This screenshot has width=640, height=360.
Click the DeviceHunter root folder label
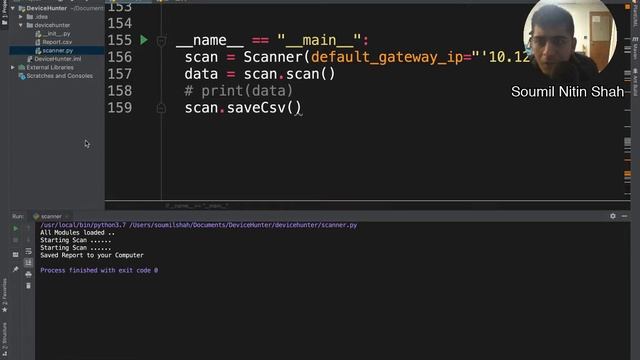[x=47, y=8]
